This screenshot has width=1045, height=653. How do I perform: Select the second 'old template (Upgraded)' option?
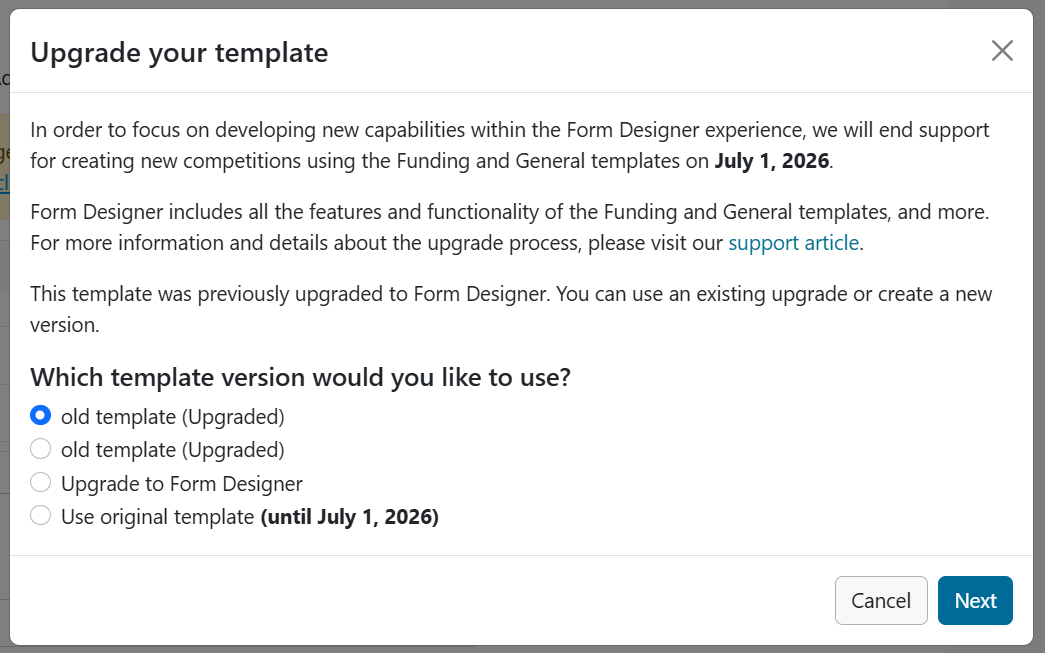(41, 448)
